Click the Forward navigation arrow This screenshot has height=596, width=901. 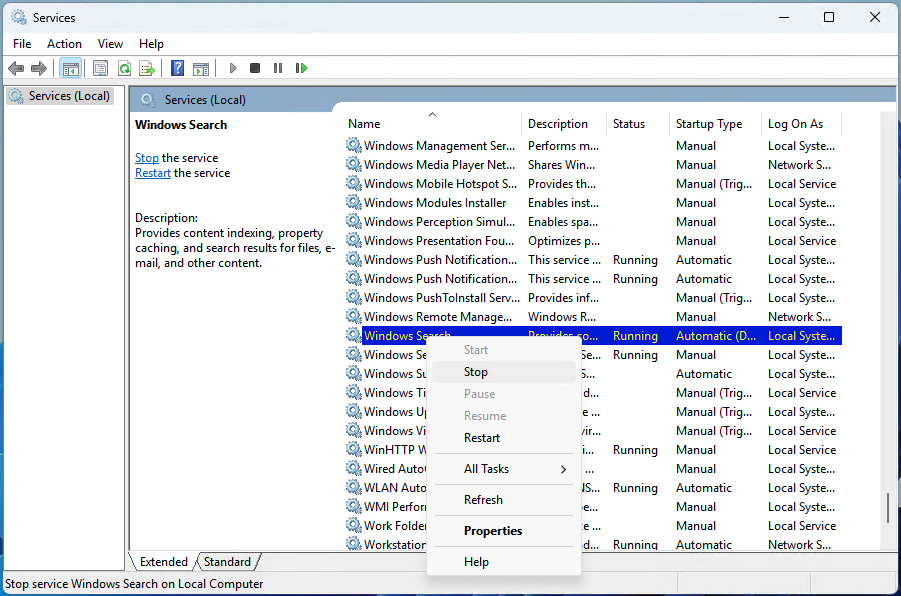[x=39, y=67]
